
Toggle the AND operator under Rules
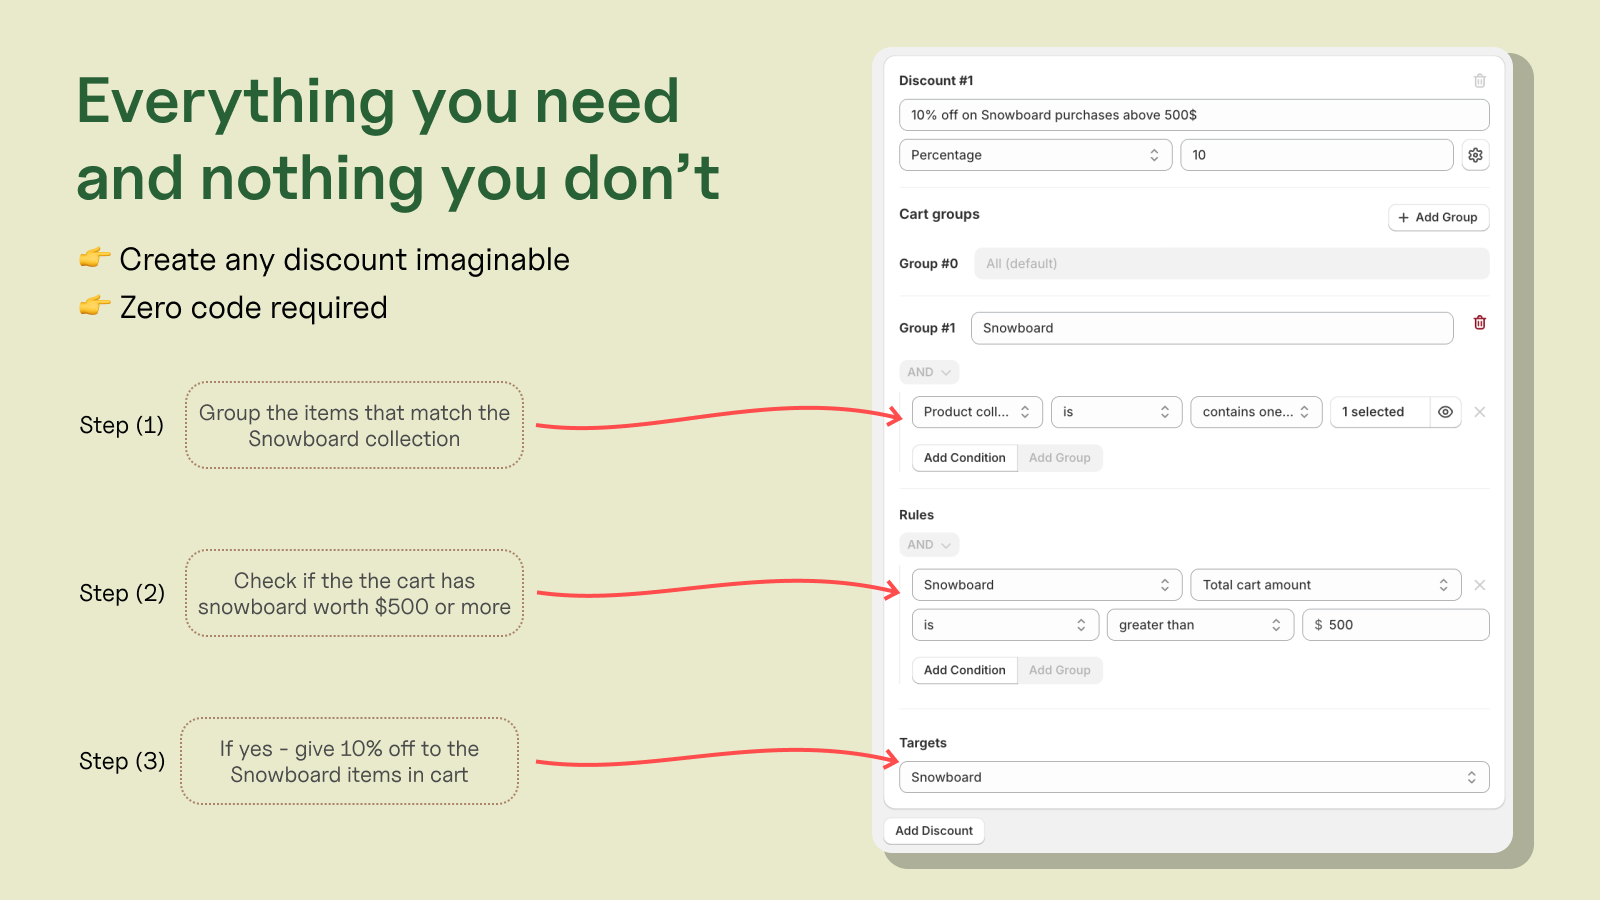click(x=928, y=545)
